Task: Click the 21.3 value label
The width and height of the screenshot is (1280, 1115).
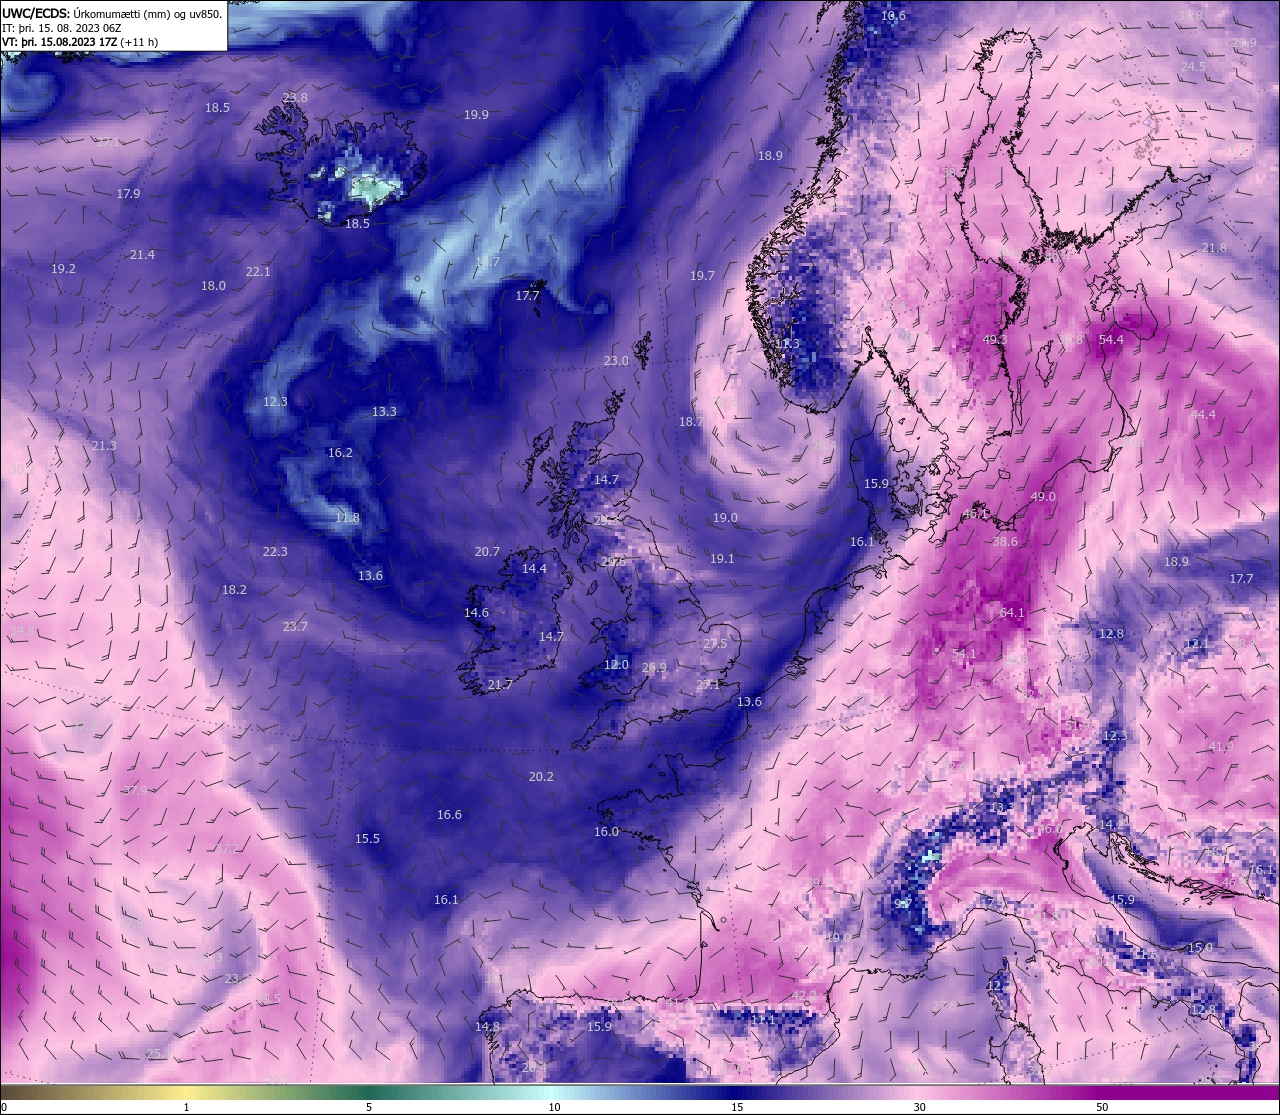Action: coord(104,446)
